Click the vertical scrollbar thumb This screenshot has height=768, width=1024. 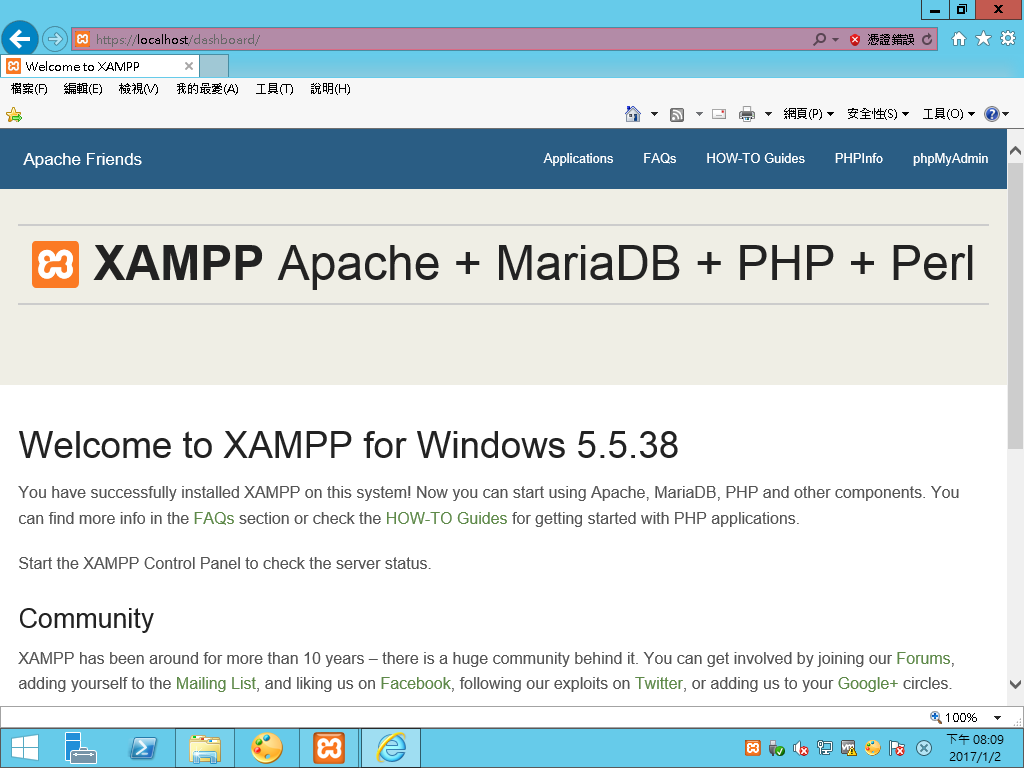coord(1016,304)
